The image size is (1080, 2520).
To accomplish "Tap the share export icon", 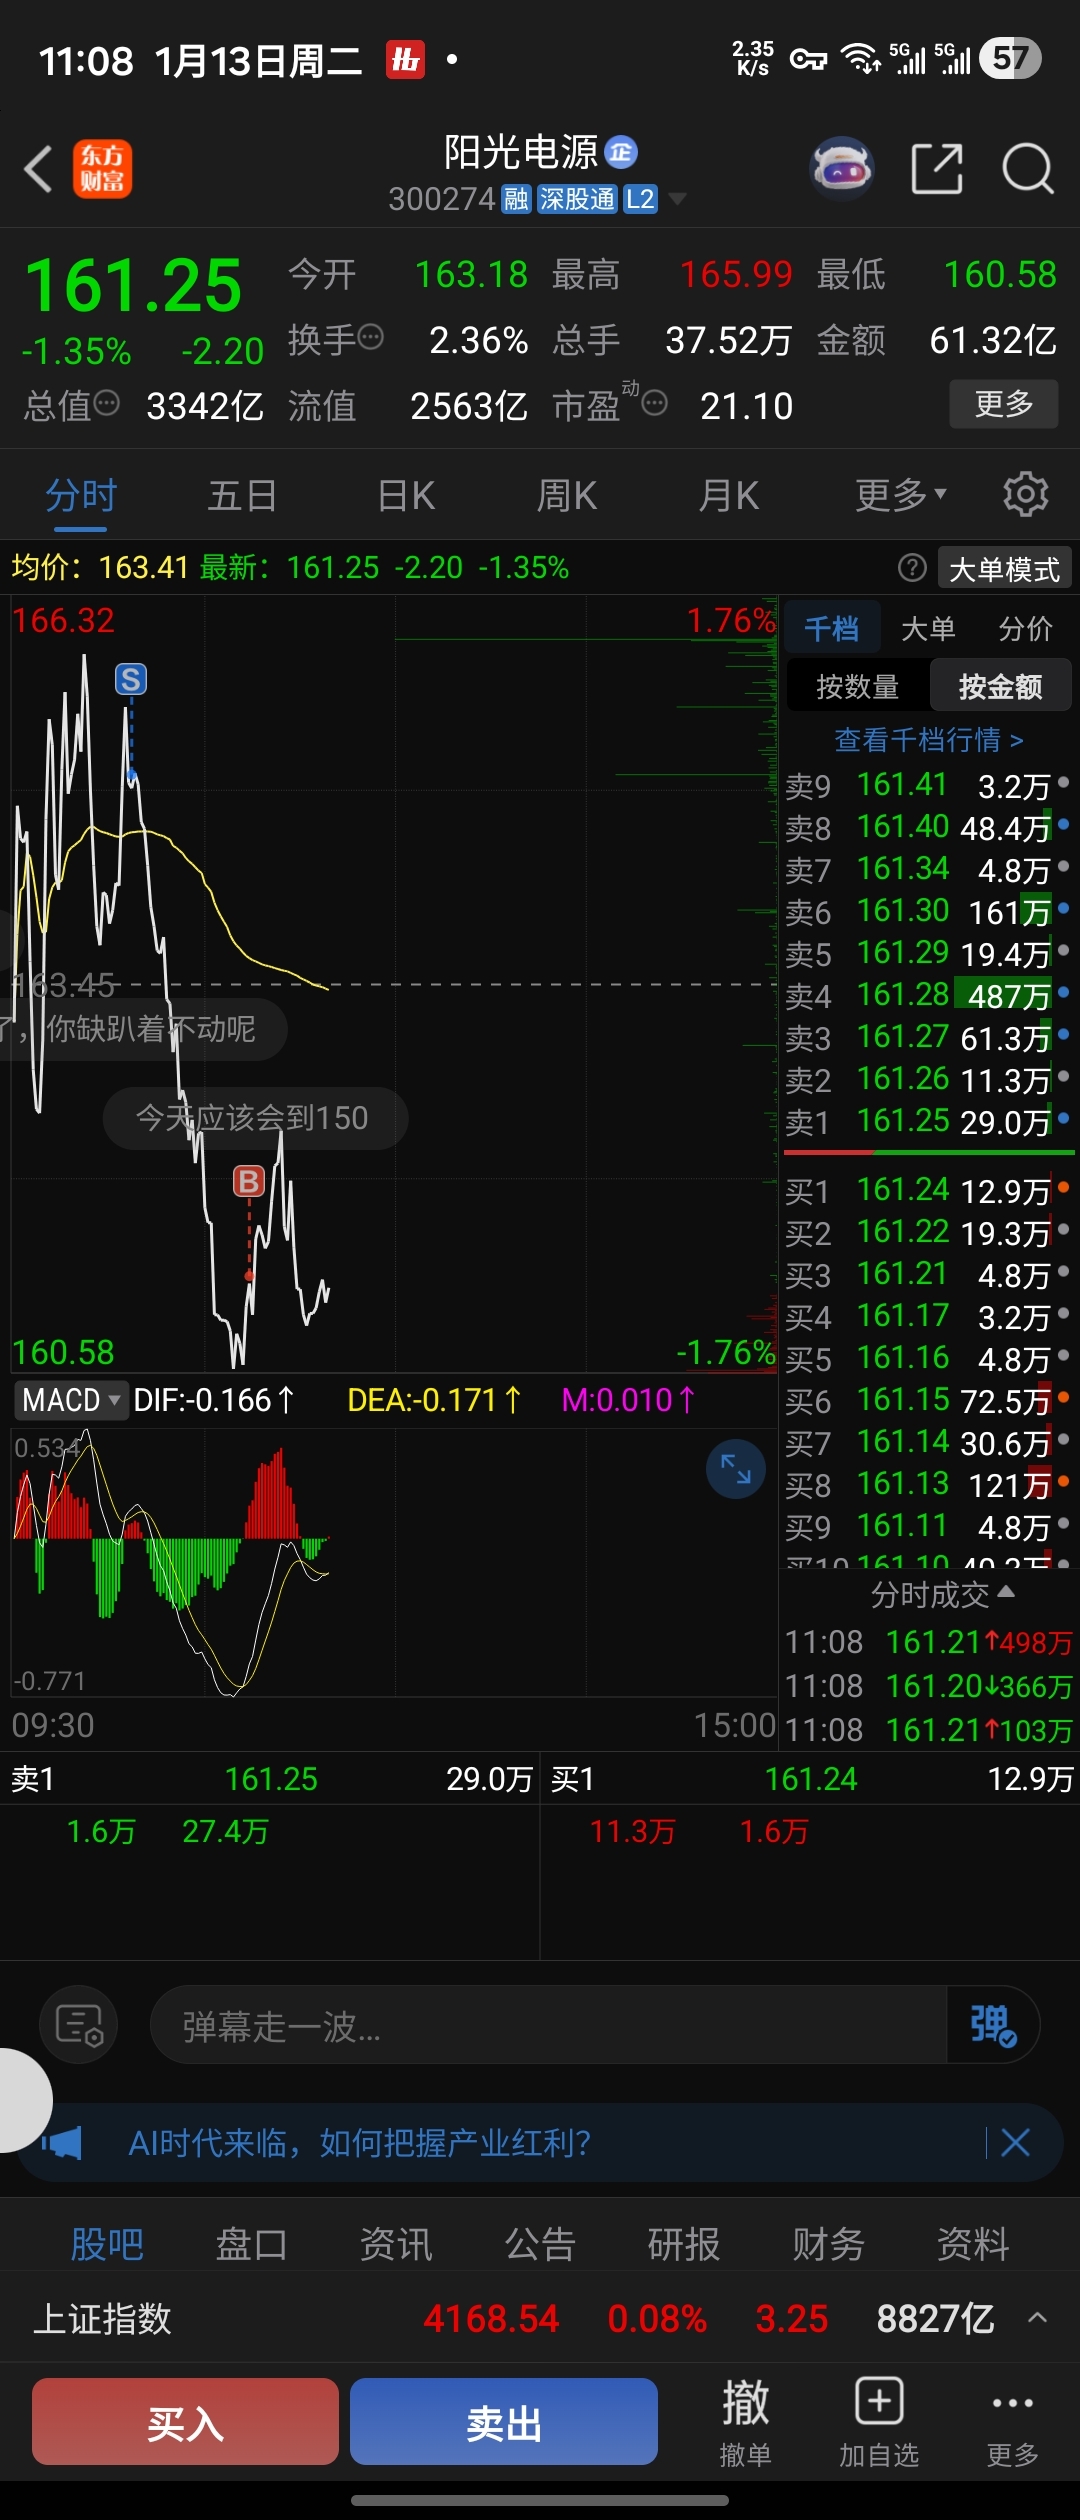I will tap(937, 168).
